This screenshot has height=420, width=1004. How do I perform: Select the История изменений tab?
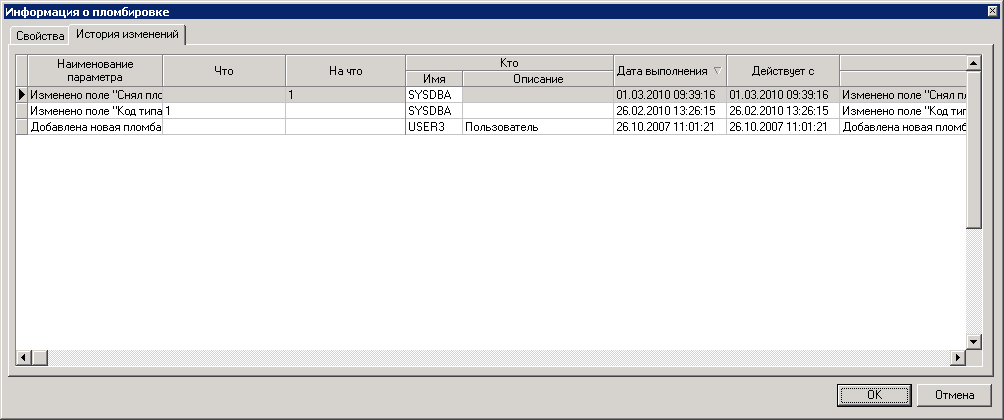127,35
